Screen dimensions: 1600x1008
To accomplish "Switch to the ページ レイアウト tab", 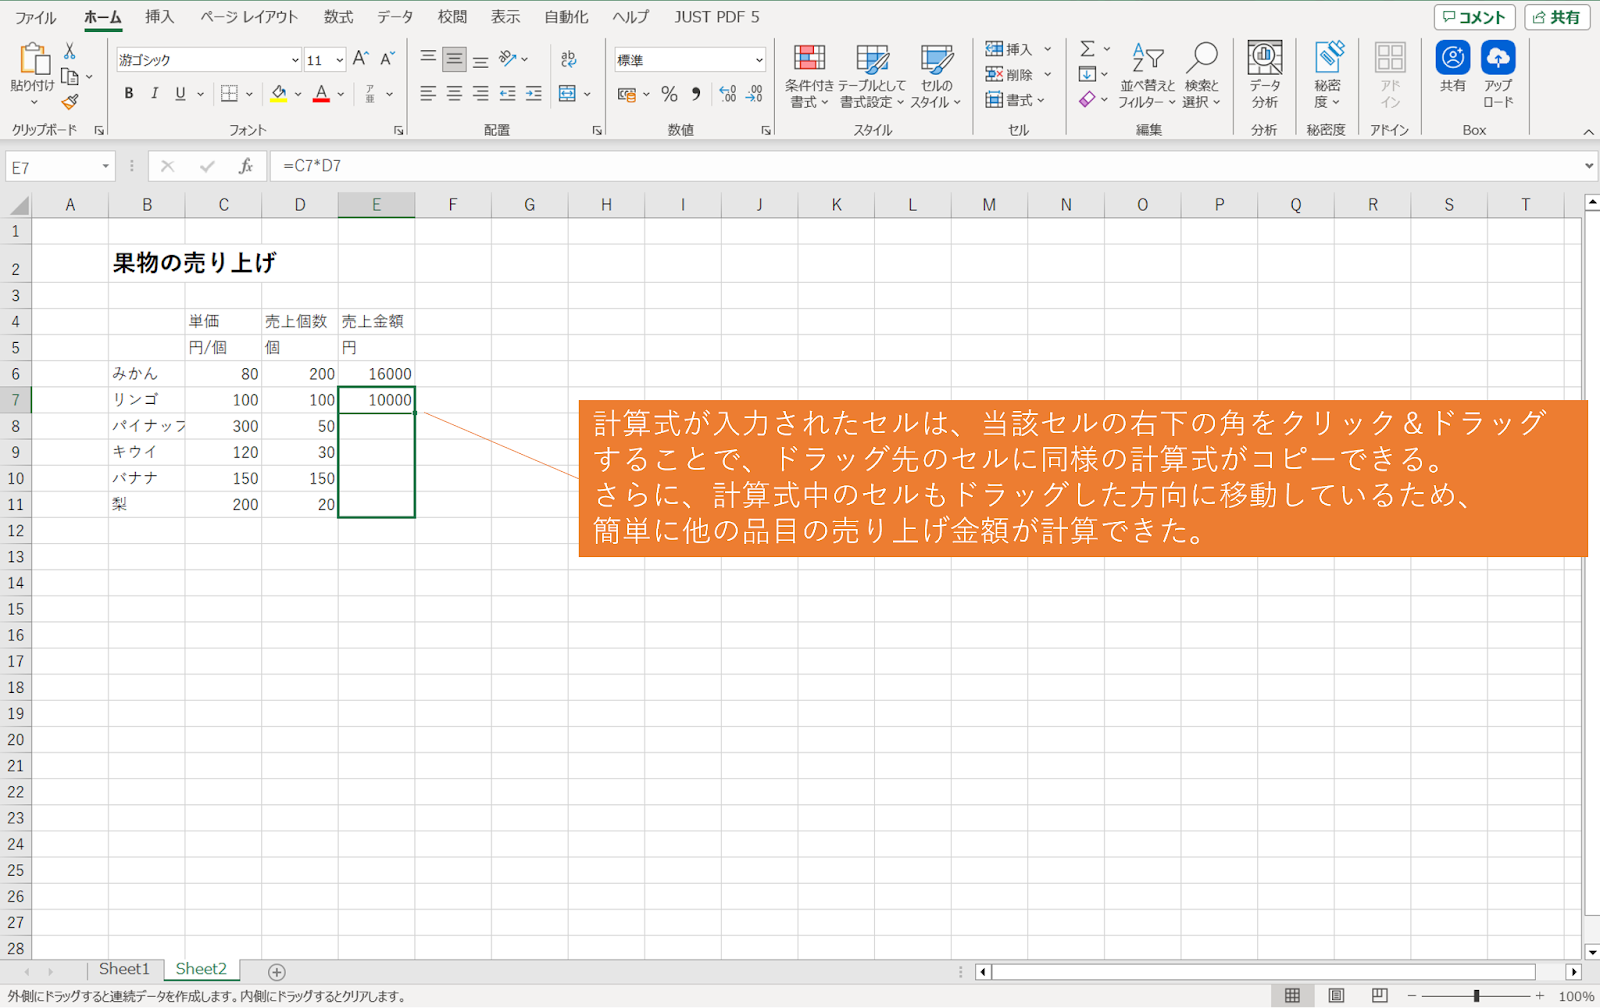I will point(249,17).
